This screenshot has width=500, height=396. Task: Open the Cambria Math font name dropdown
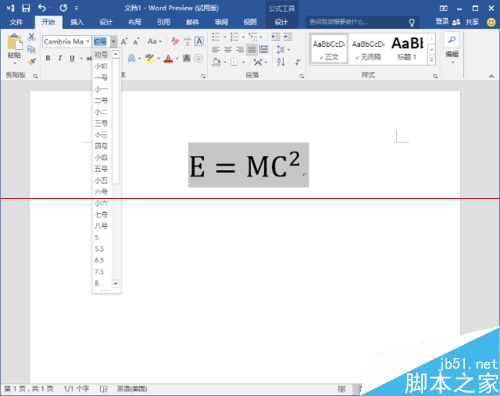(88, 42)
